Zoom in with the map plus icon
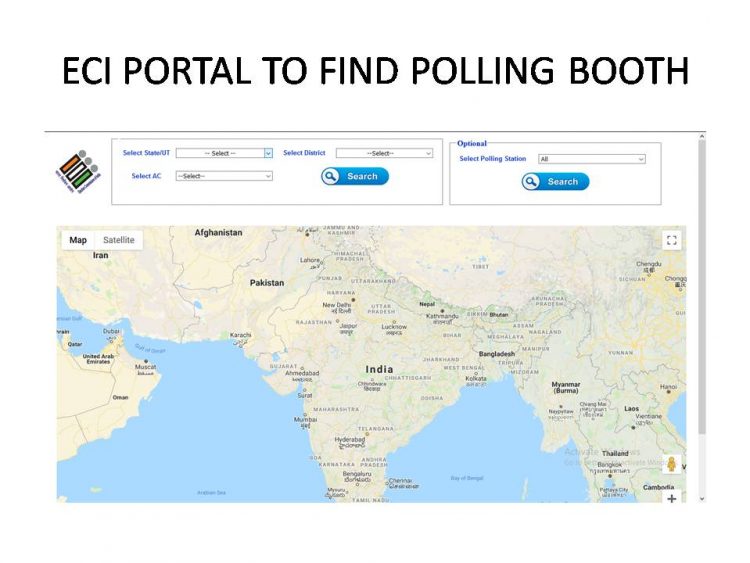Image resolution: width=750 pixels, height=563 pixels. [x=672, y=498]
